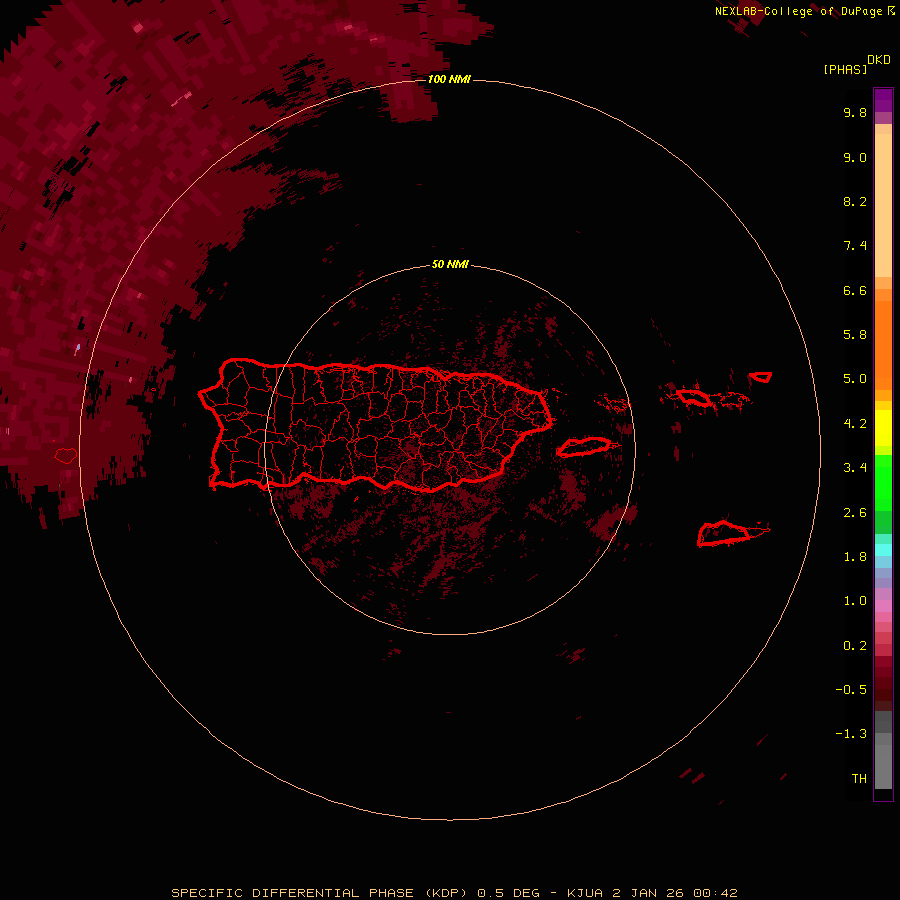Select the gray swatch at the scale bottom
The height and width of the screenshot is (900, 900).
click(883, 769)
